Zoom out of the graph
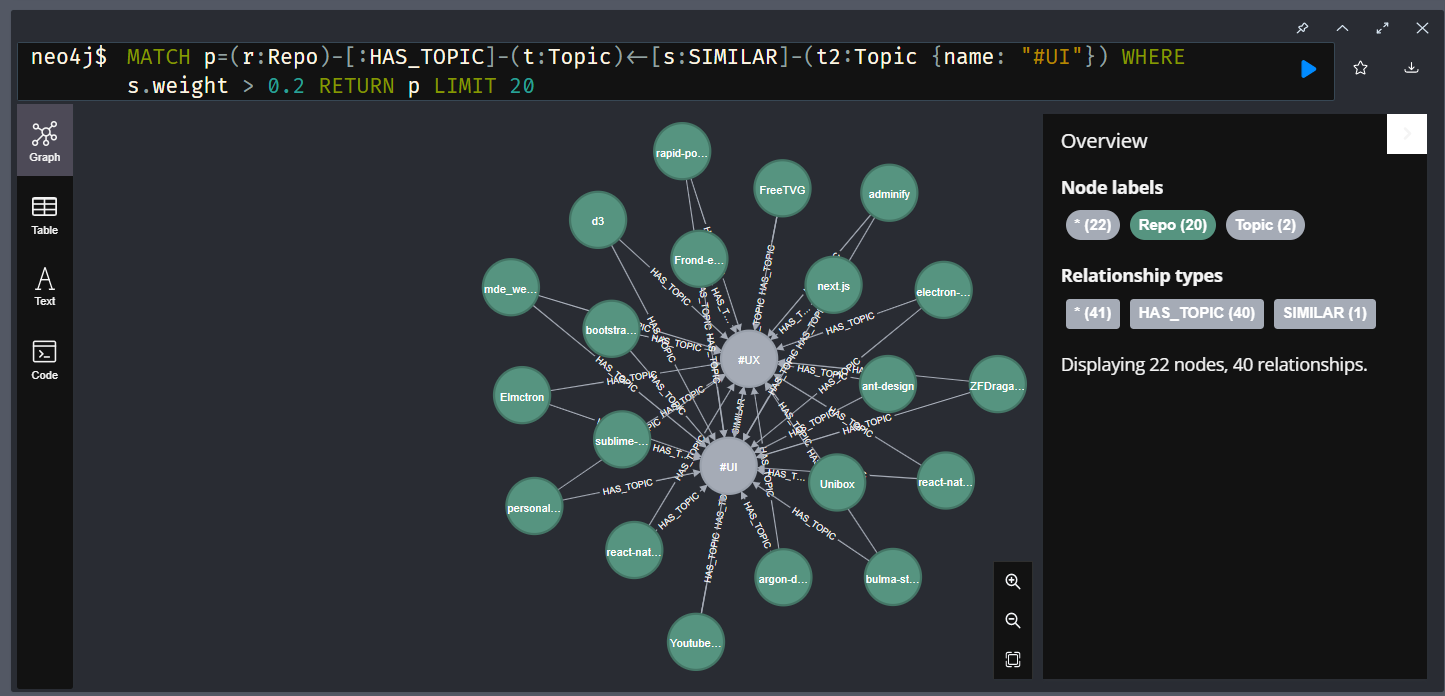The height and width of the screenshot is (696, 1445). pos(1012,621)
